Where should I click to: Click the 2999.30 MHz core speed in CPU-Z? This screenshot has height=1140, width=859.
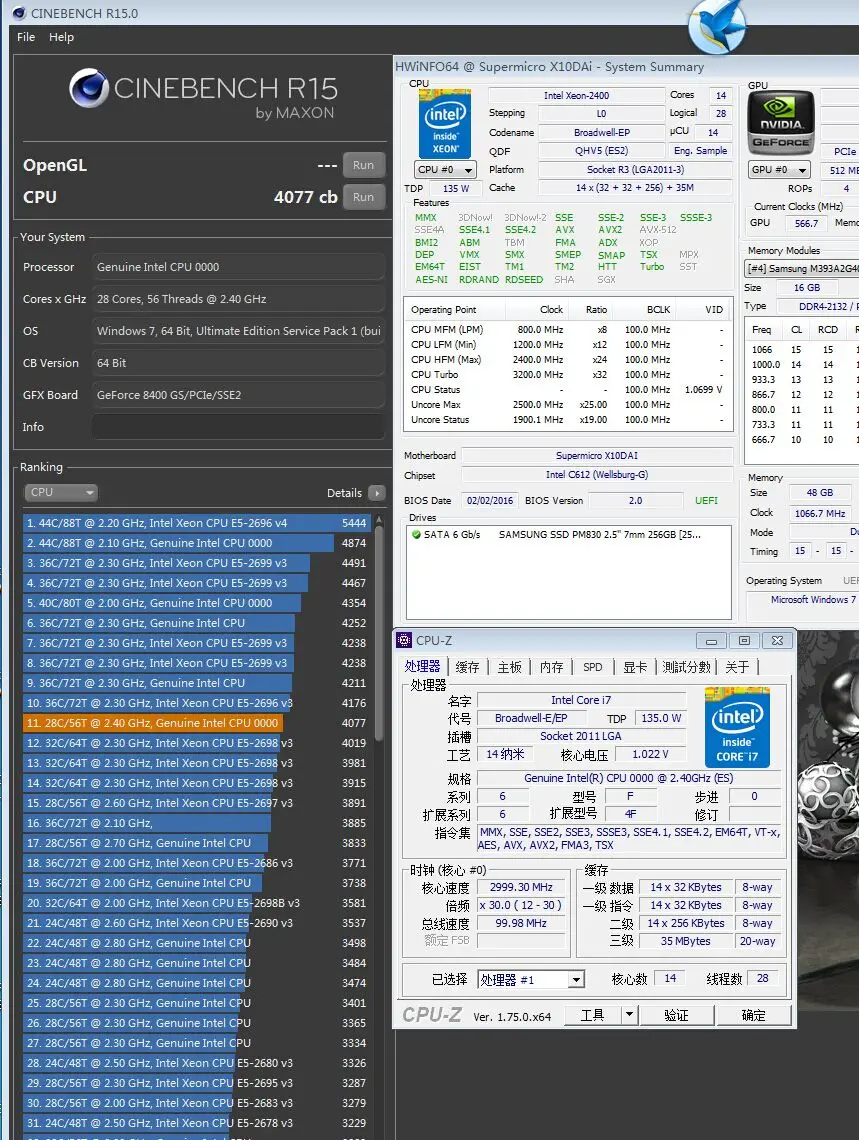tap(521, 887)
